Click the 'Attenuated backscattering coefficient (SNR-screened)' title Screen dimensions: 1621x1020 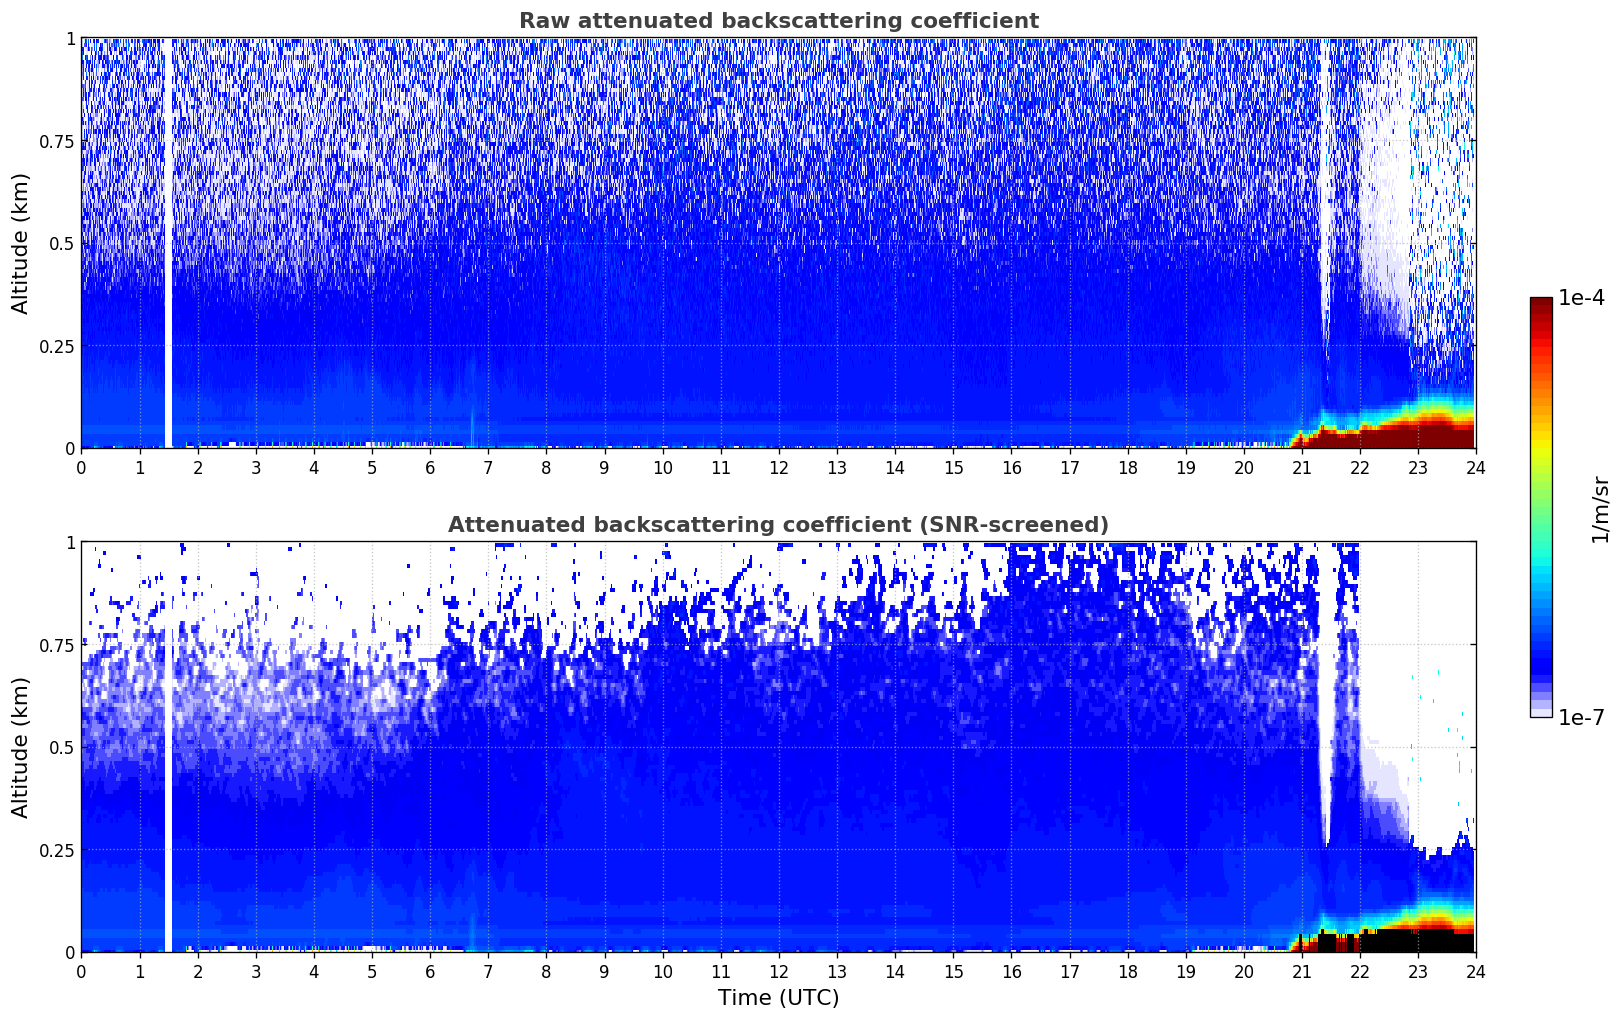pyautogui.click(x=778, y=525)
